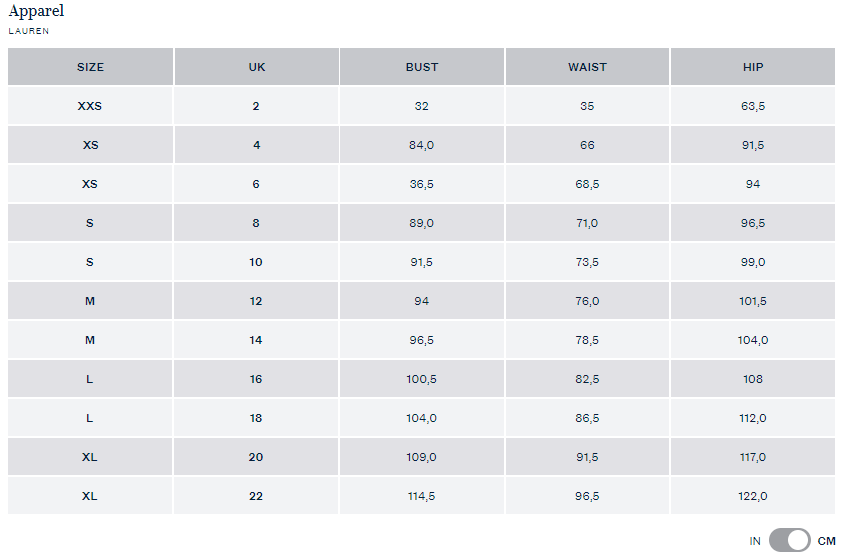
Task: Click the CM unit label
Action: (x=826, y=541)
